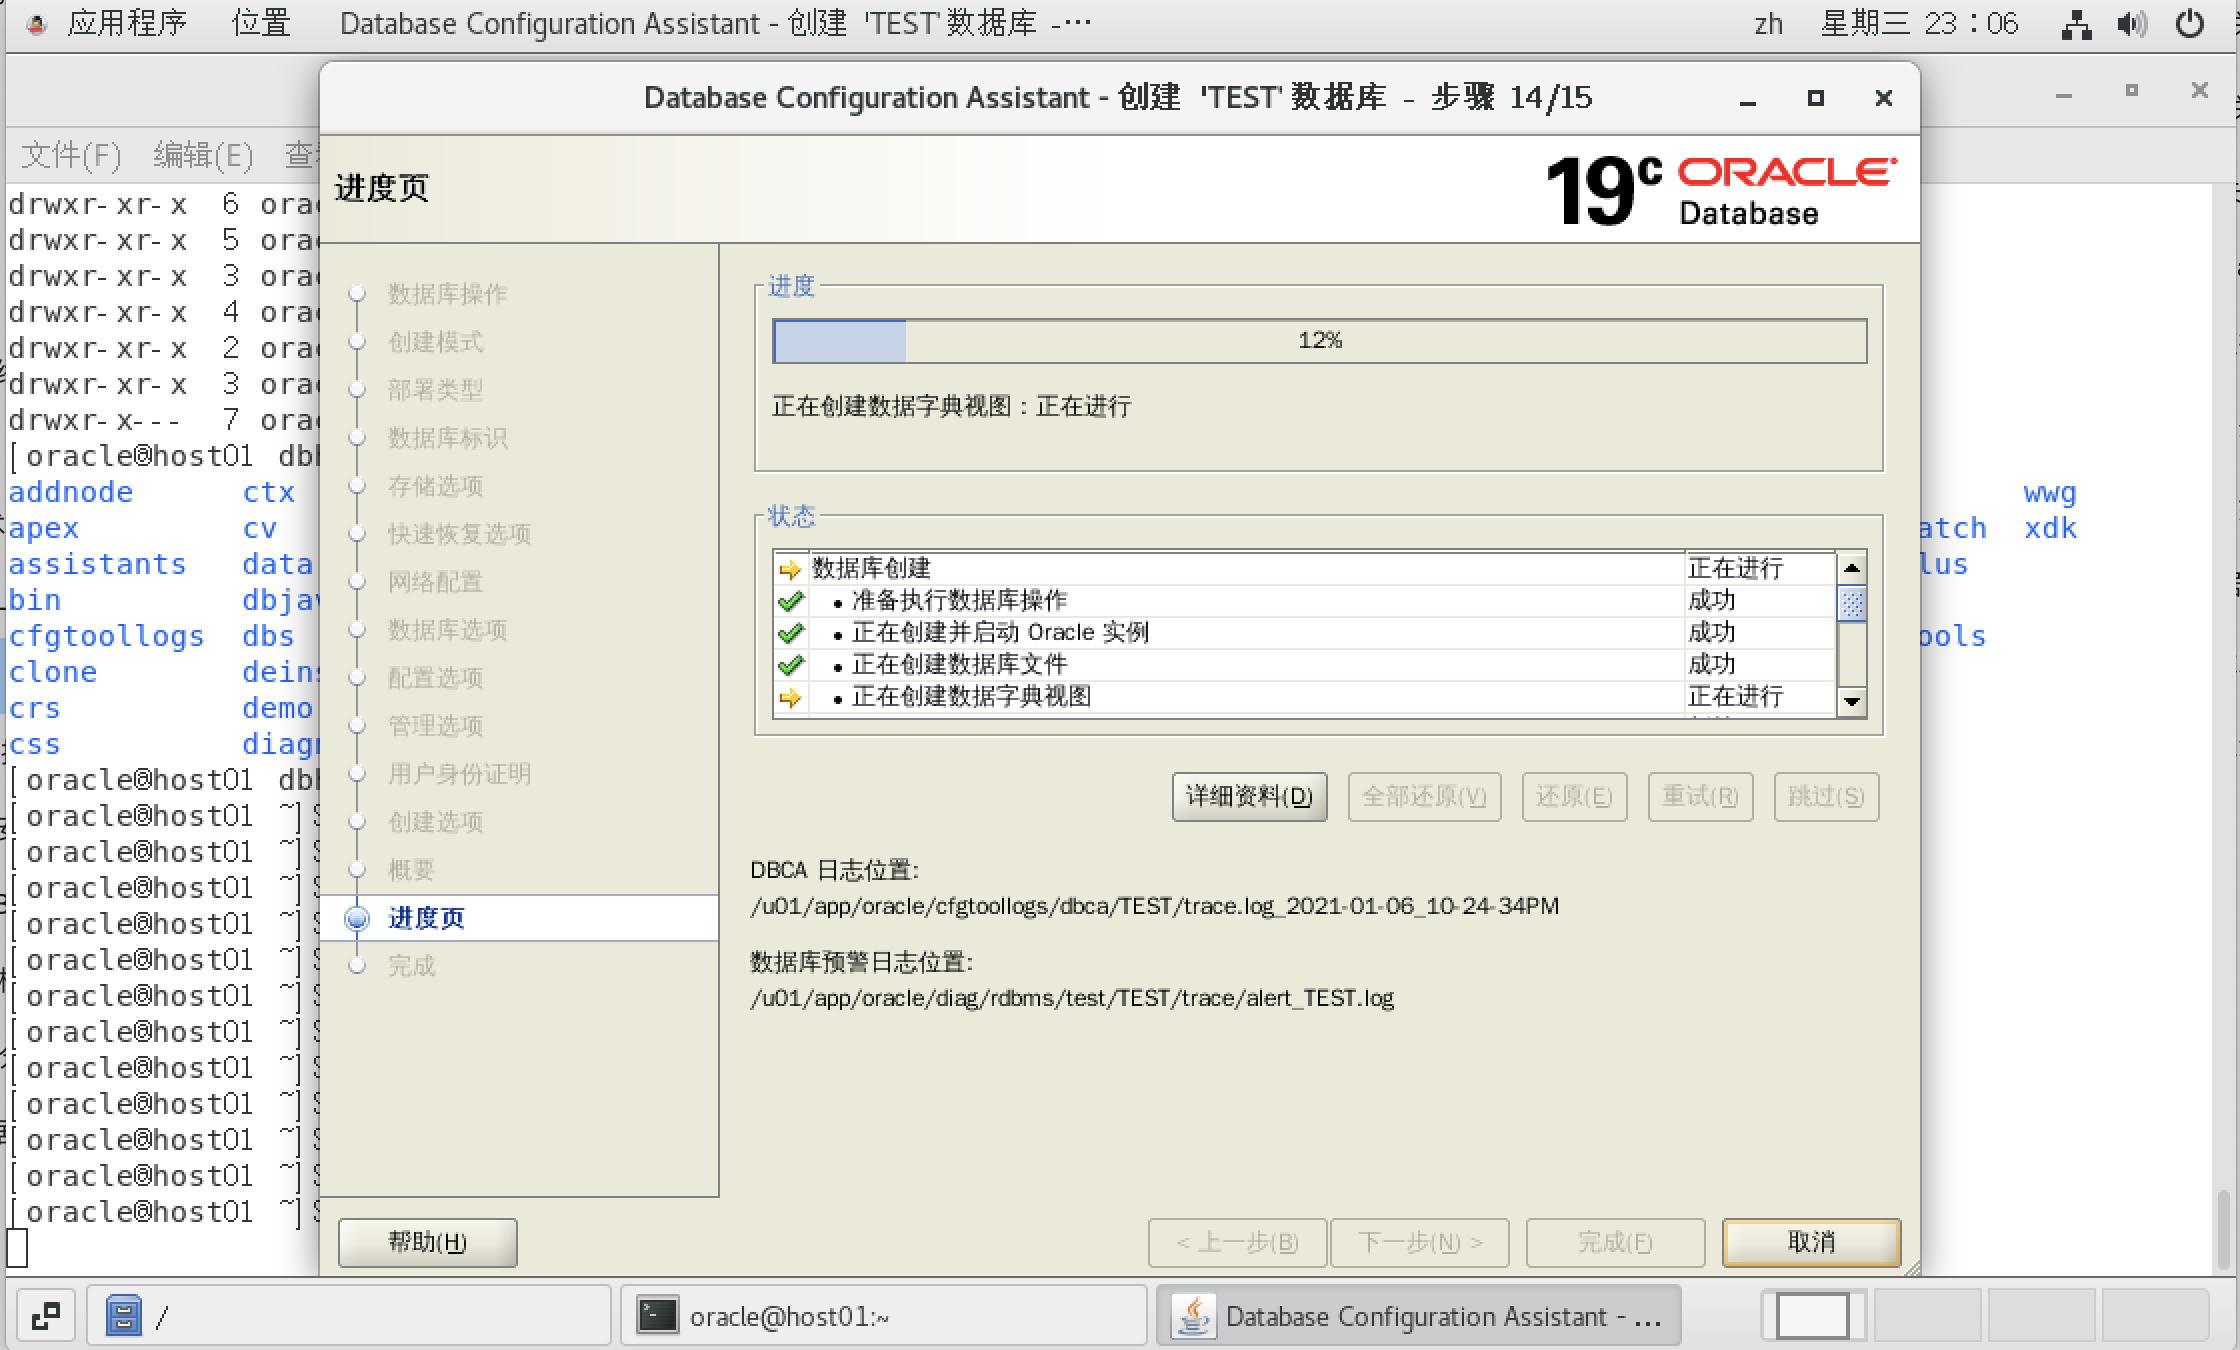
Task: Click the green checkmark beside 正在创建数据库文件
Action: [790, 664]
